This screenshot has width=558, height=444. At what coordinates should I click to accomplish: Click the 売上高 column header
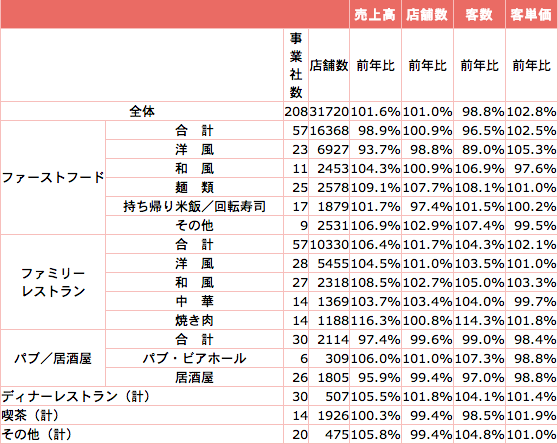[x=375, y=14]
